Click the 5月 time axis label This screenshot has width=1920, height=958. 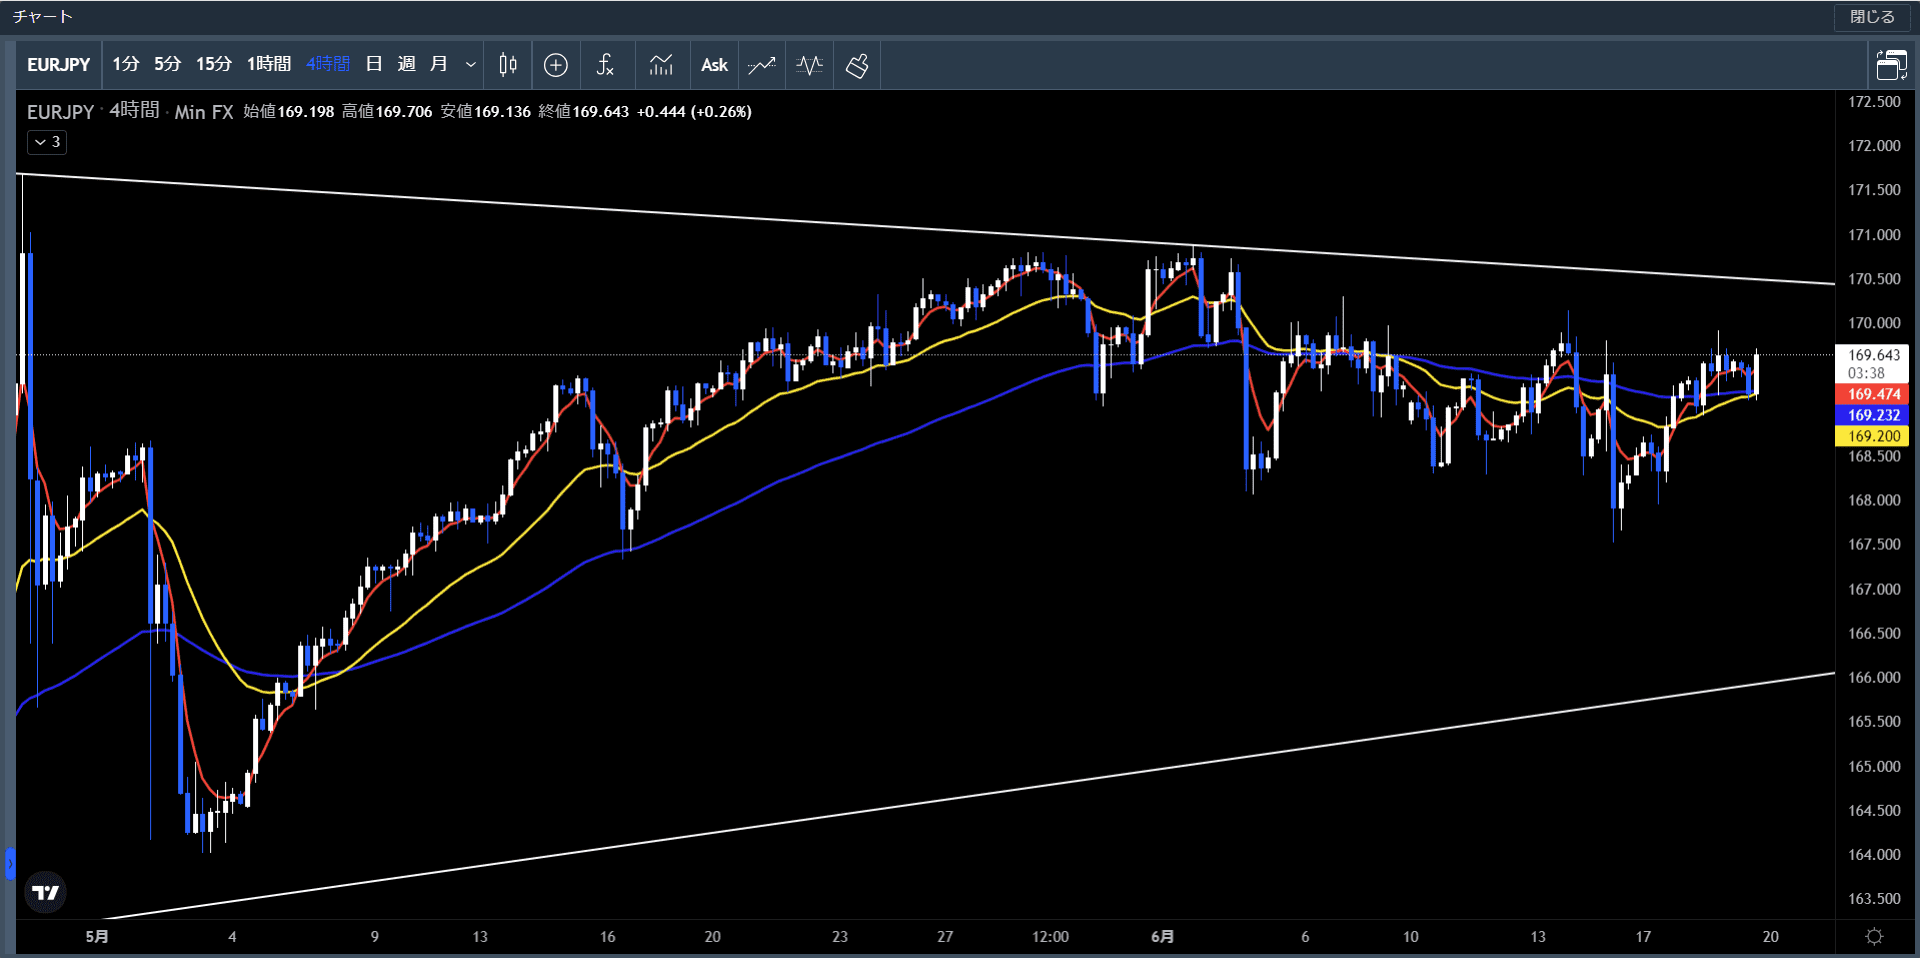coord(97,937)
